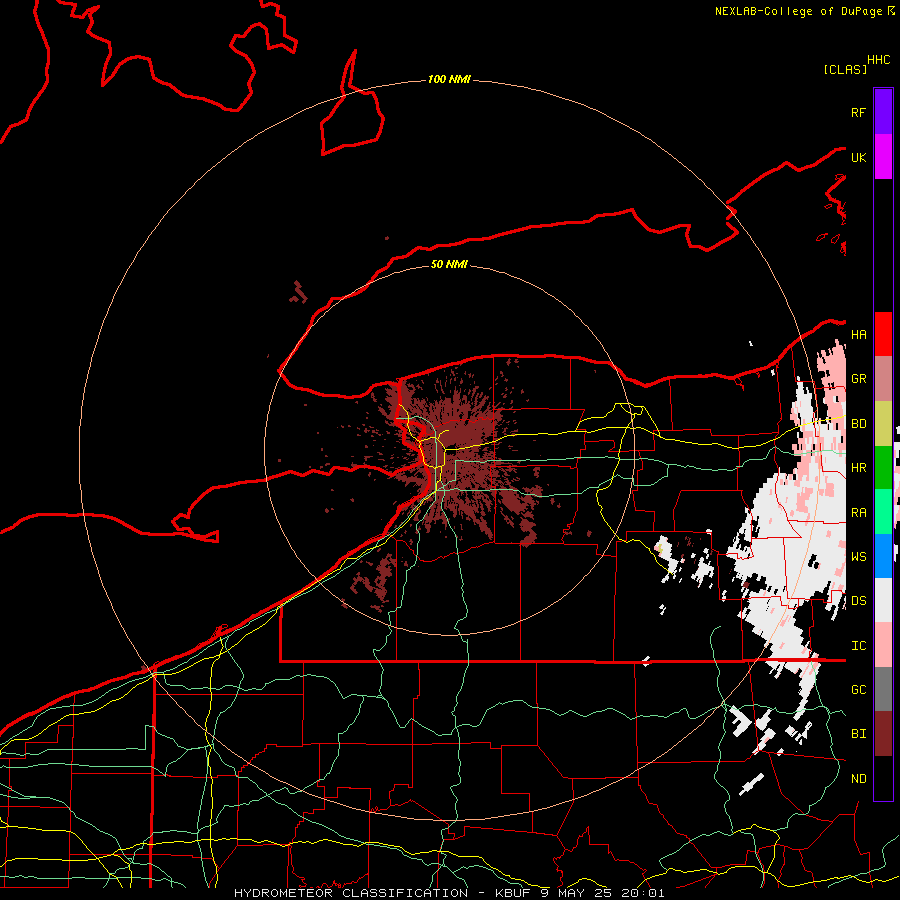Click the DS white legend swatch

883,600
